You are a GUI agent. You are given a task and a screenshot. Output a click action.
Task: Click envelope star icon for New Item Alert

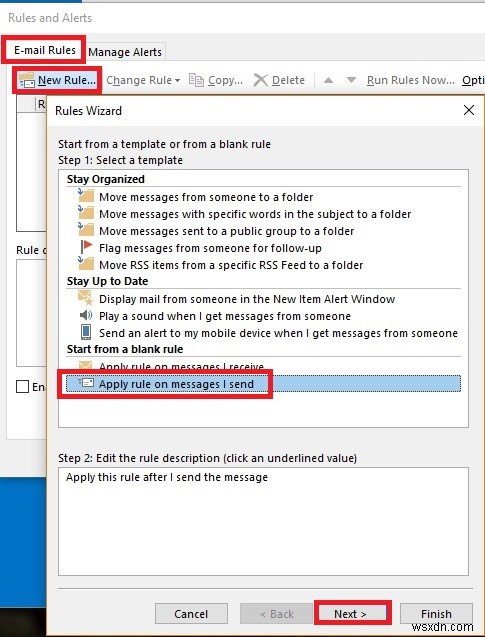pos(86,299)
